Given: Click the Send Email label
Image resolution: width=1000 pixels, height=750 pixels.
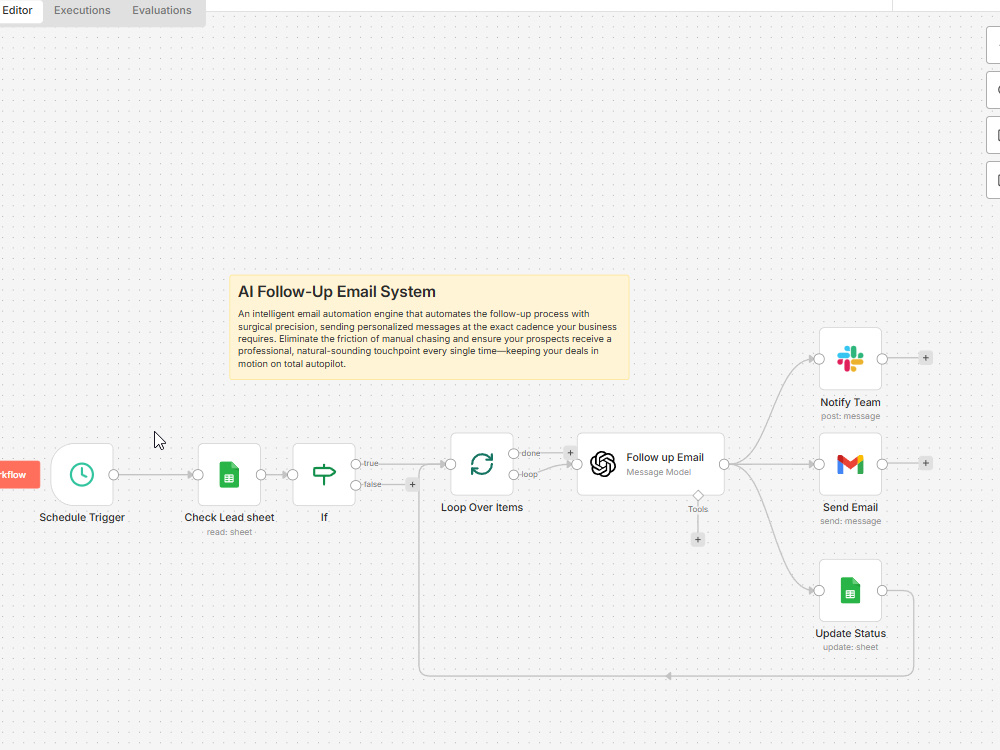Looking at the screenshot, I should pos(850,507).
